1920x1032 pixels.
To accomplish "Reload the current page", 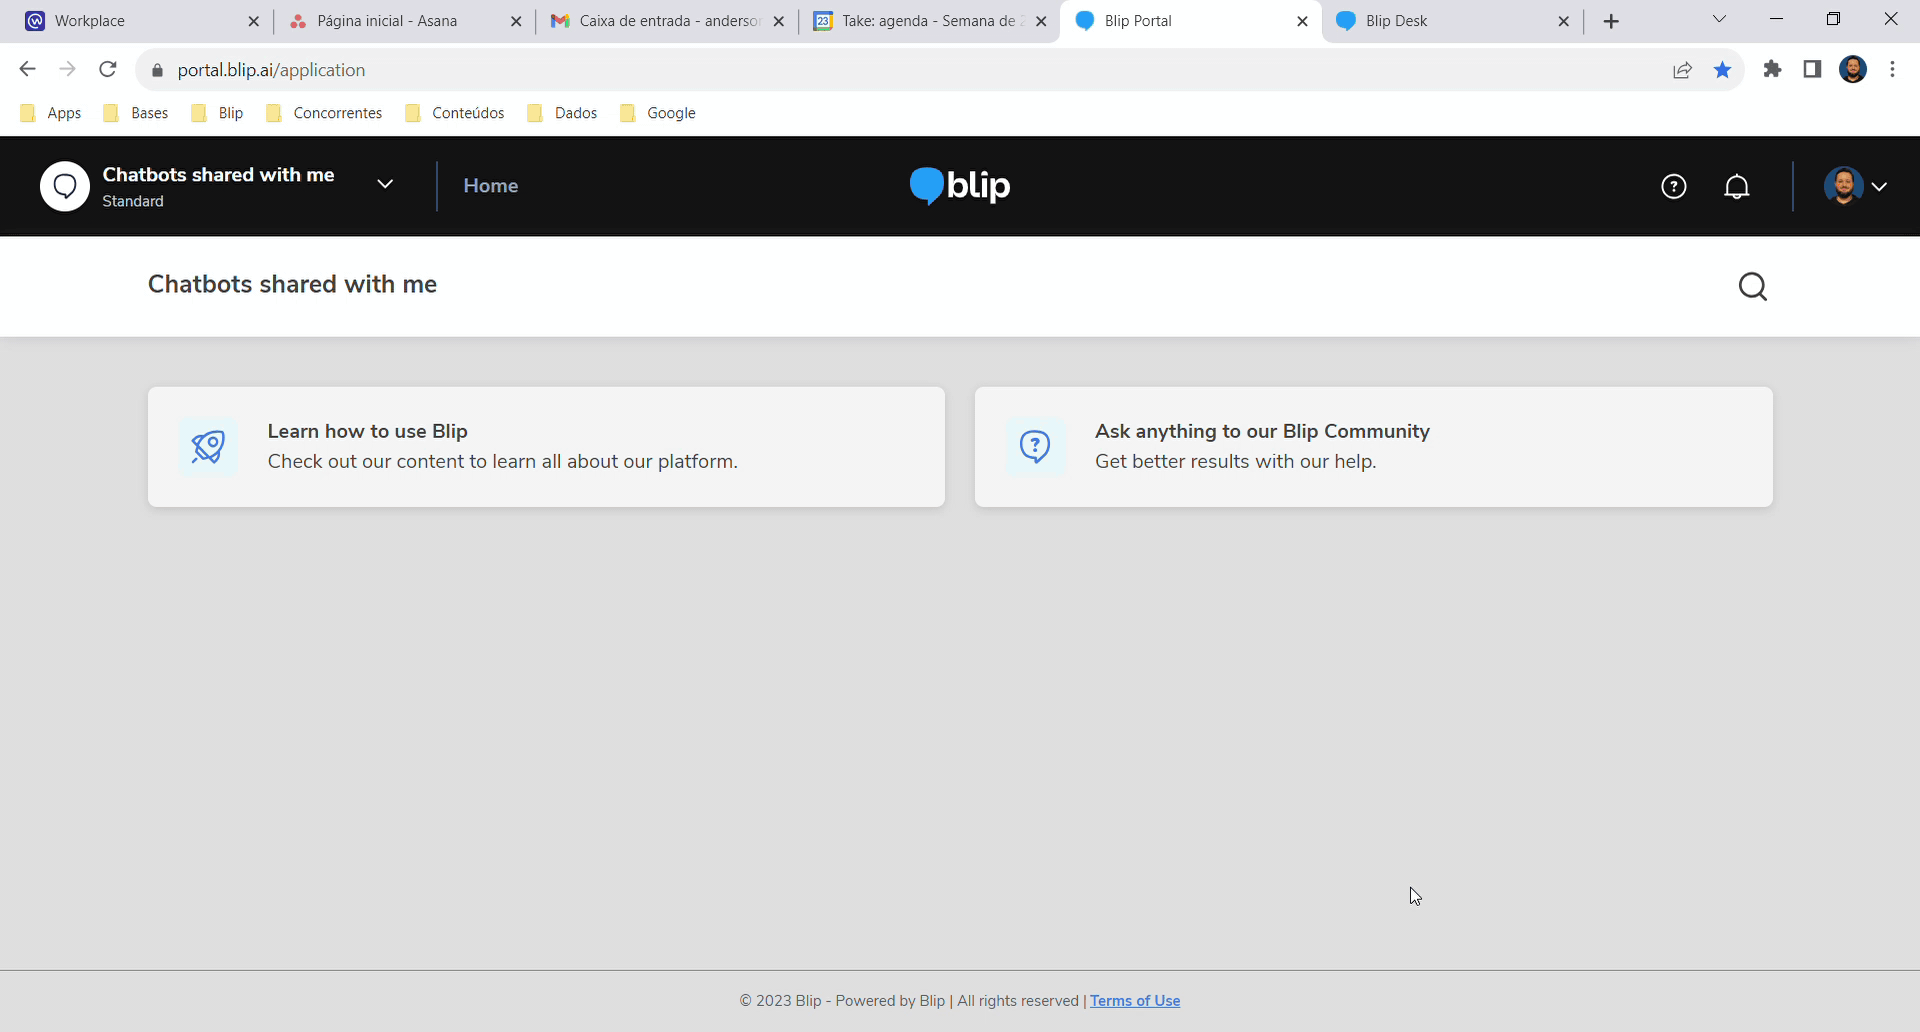I will 108,70.
